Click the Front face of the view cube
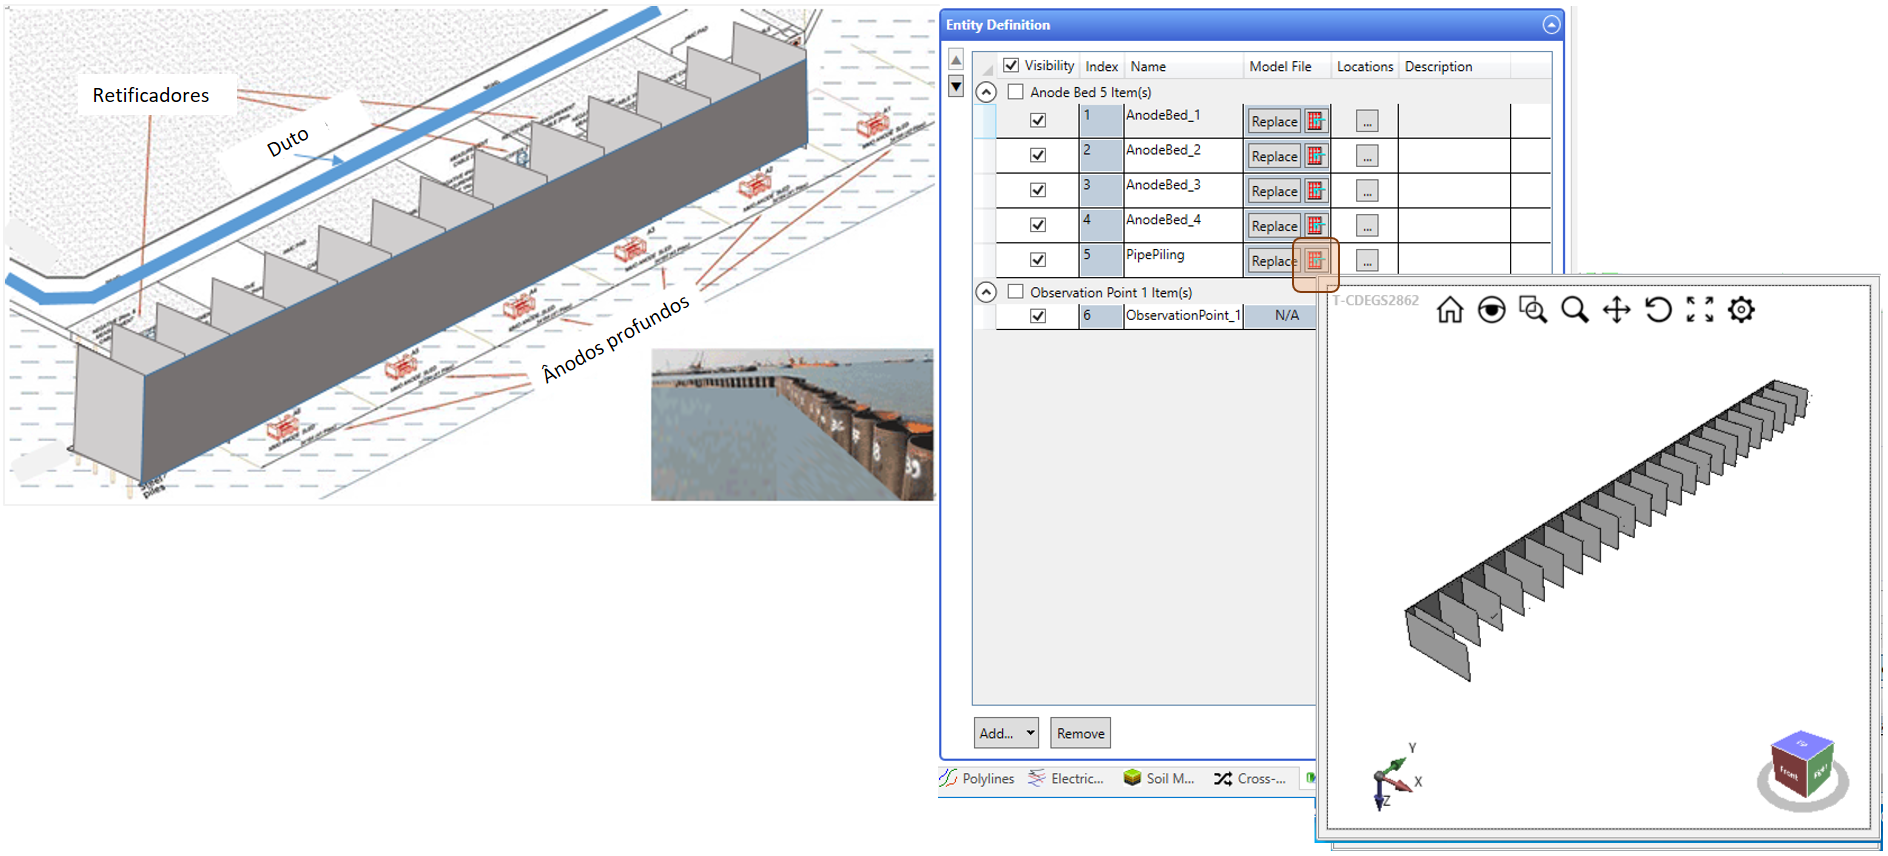The height and width of the screenshot is (856, 1888). pyautogui.click(x=1789, y=774)
